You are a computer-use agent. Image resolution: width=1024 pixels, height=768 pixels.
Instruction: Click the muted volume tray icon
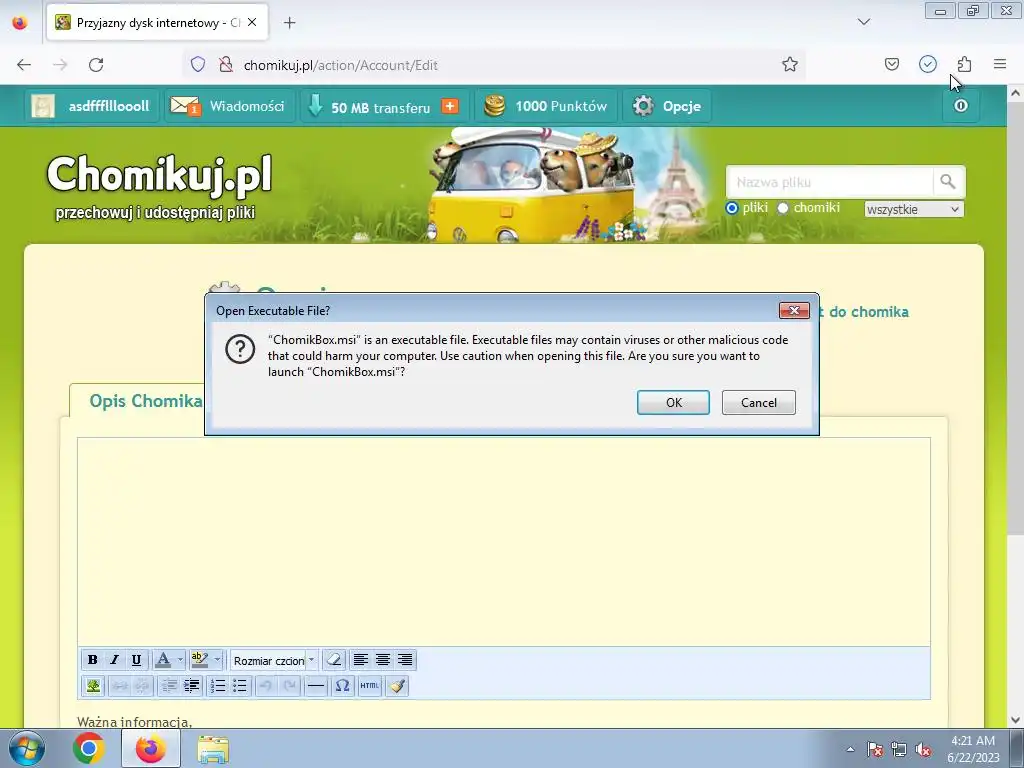(923, 750)
